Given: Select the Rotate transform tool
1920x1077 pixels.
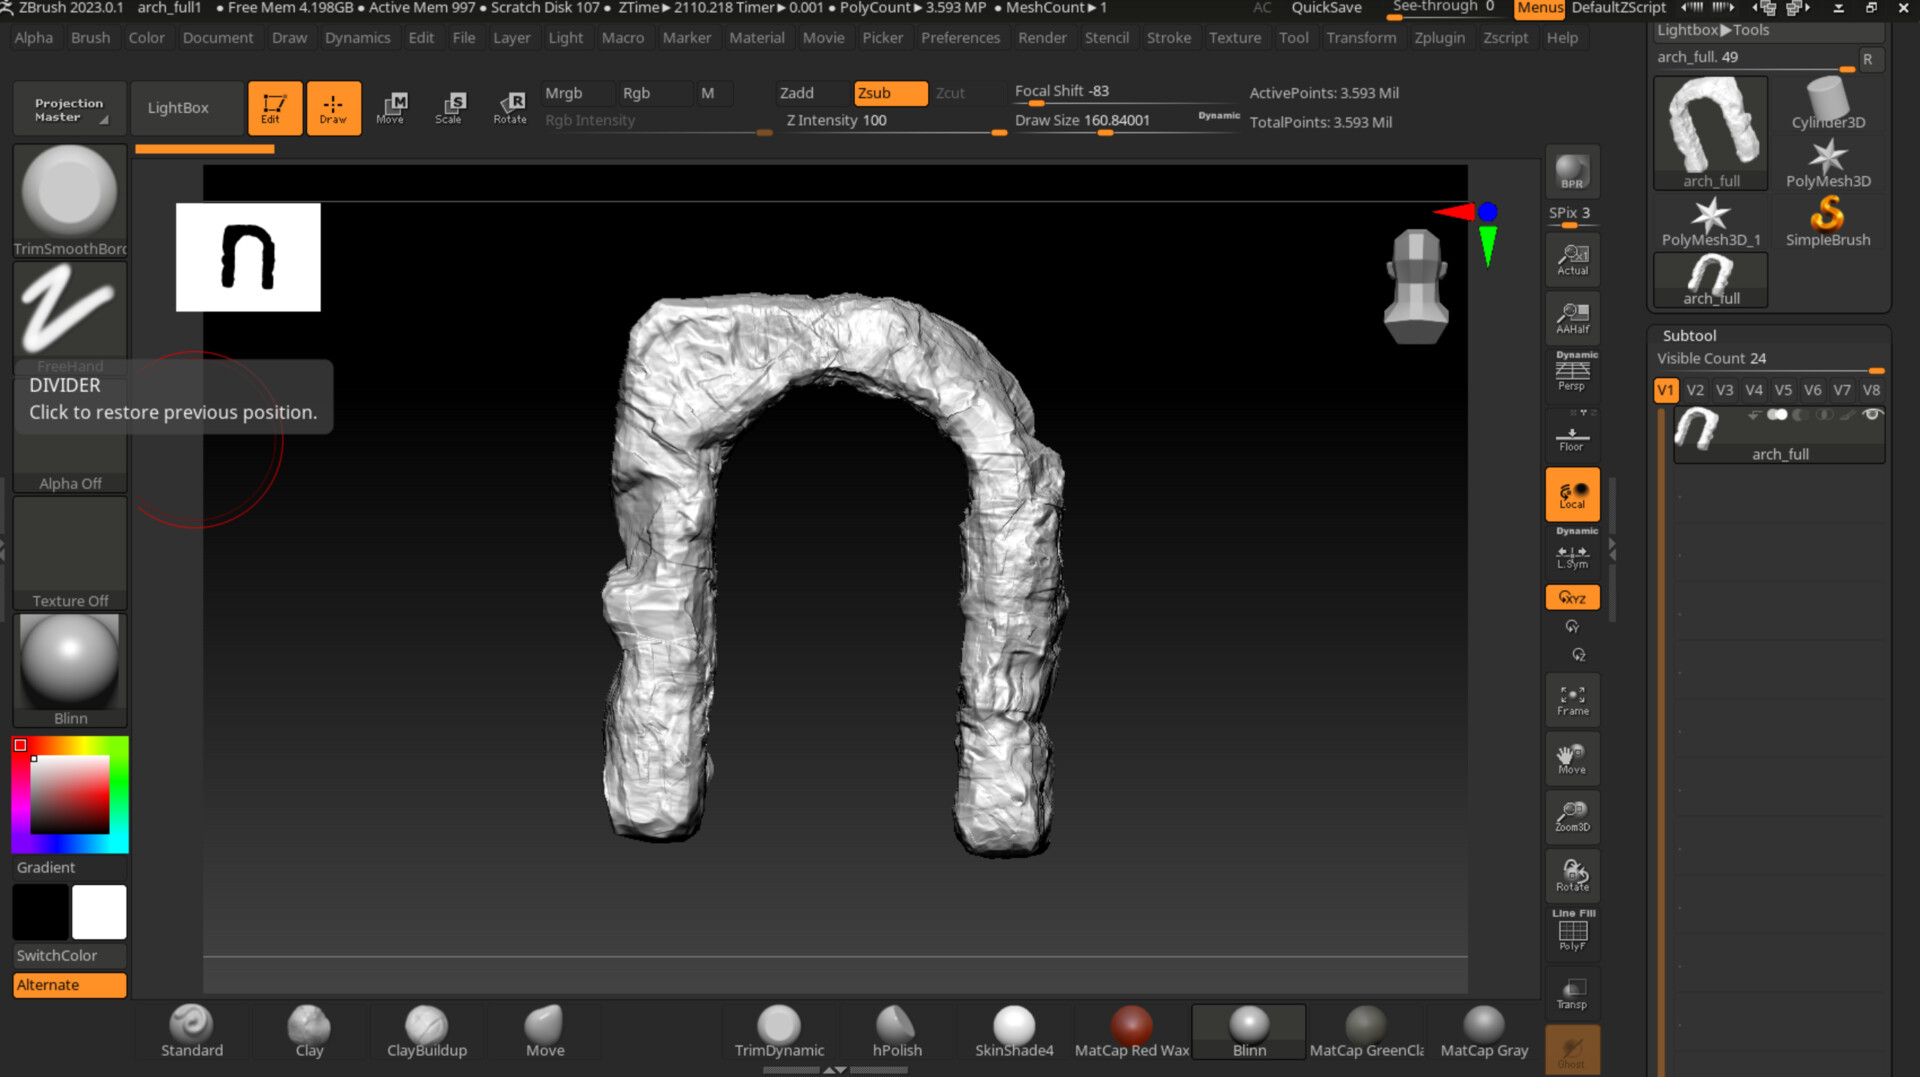Looking at the screenshot, I should coord(510,107).
